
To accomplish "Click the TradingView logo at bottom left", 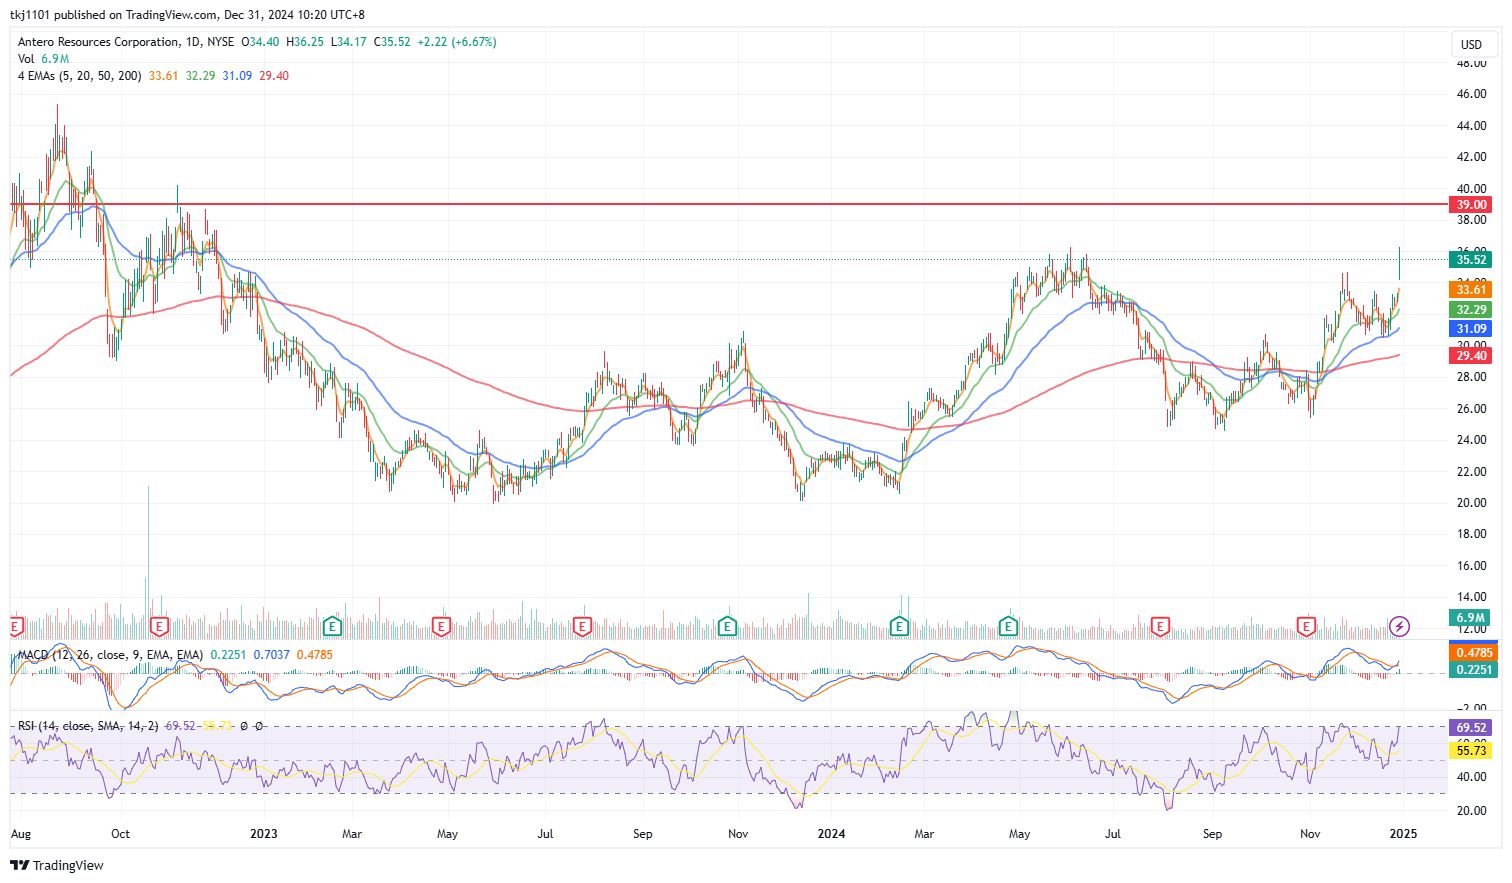I will [x=57, y=865].
